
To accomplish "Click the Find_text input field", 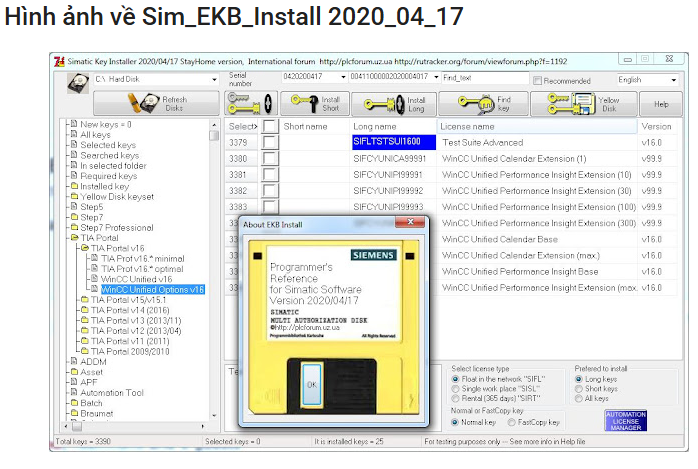I will pyautogui.click(x=485, y=78).
